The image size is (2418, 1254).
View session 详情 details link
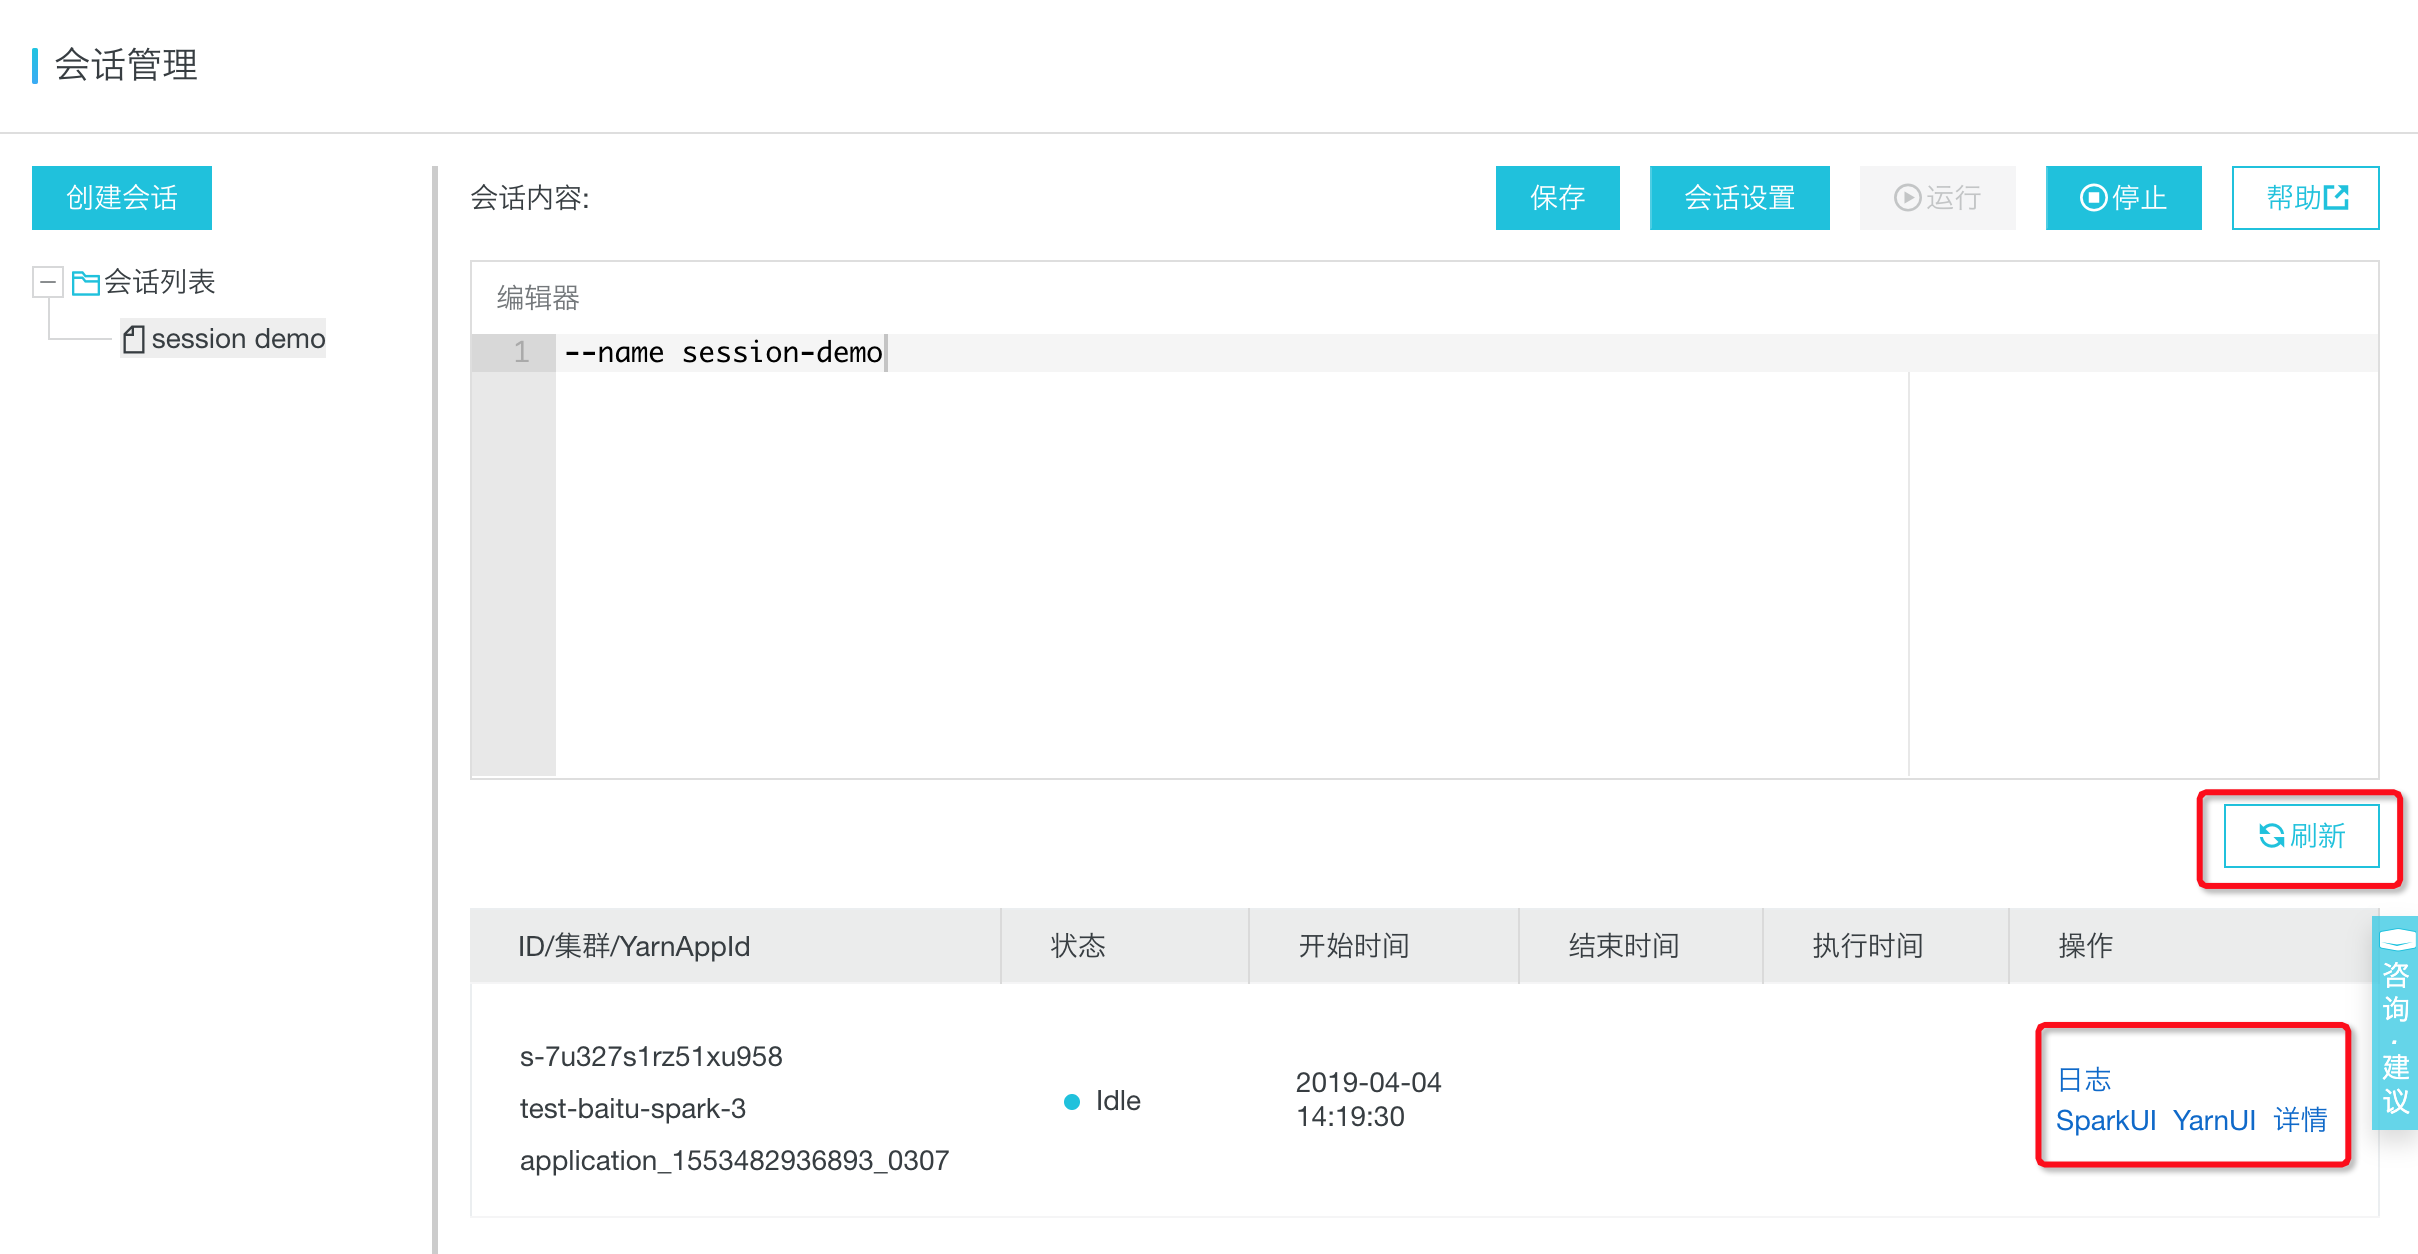click(2300, 1120)
